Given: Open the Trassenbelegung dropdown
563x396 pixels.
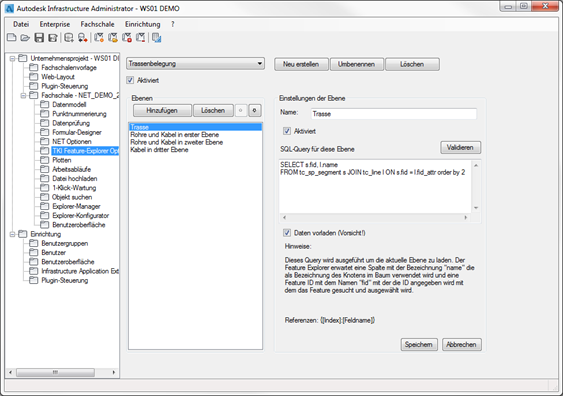Looking at the screenshot, I should click(x=195, y=64).
